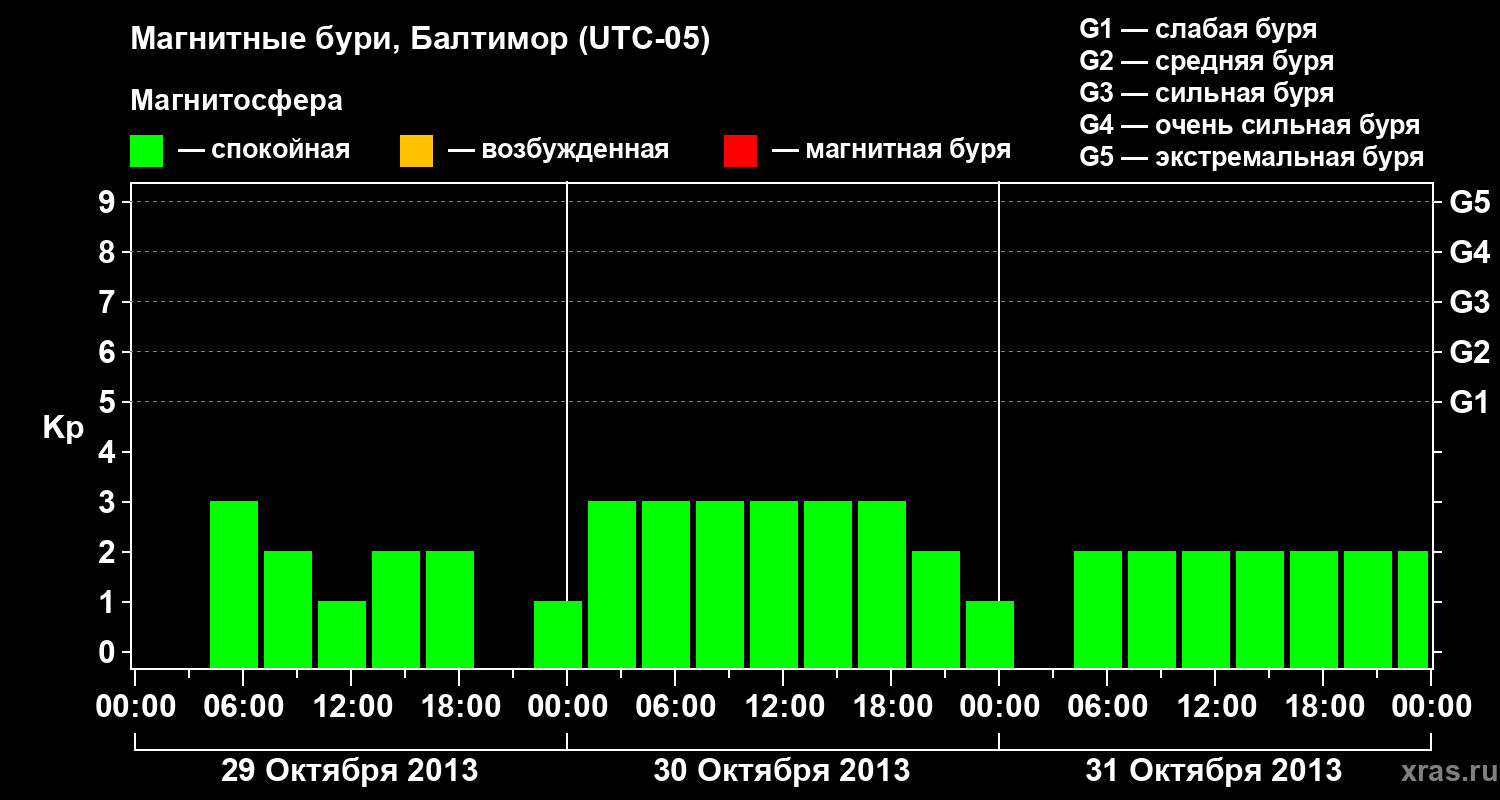Click the Kp 1 bar spanning midnight into 30 October
This screenshot has height=800, width=1500.
(558, 634)
